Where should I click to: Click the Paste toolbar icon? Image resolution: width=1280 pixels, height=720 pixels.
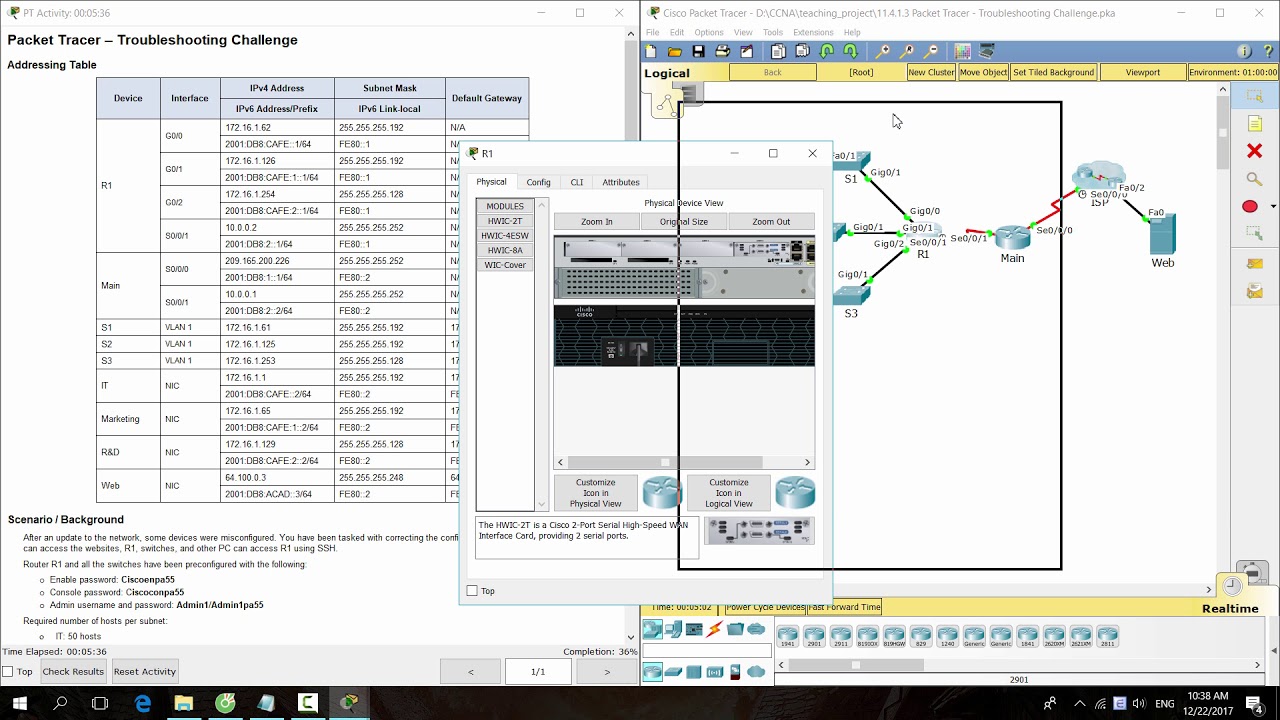click(802, 51)
